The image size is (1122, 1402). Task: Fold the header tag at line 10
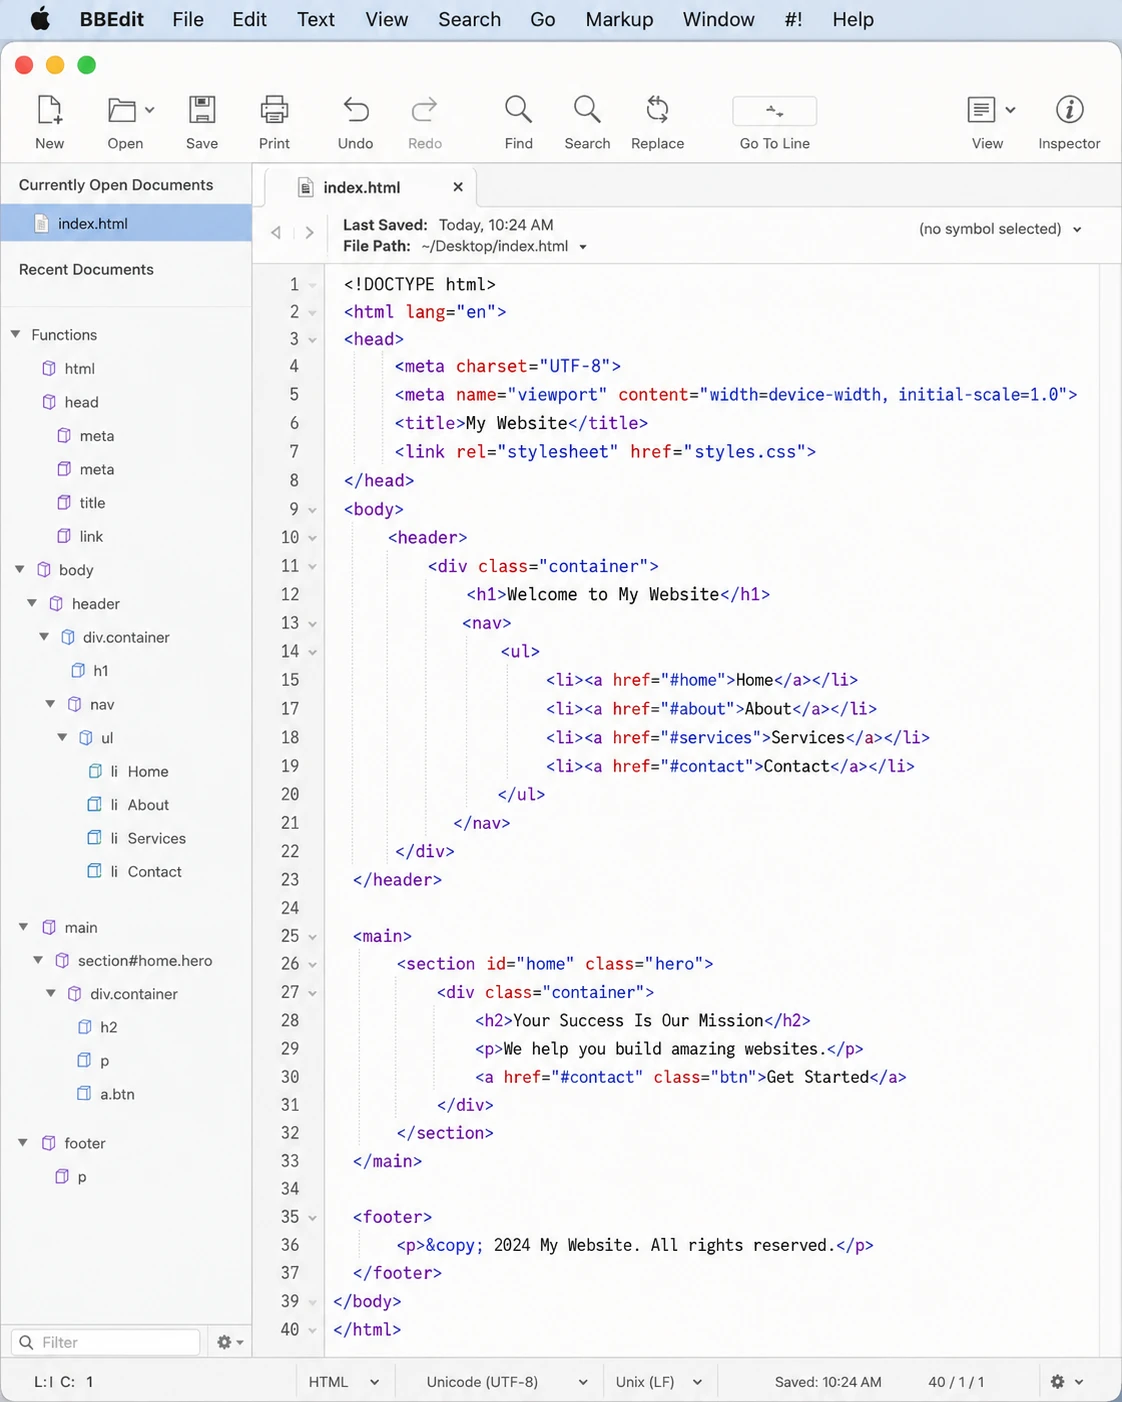(x=313, y=538)
